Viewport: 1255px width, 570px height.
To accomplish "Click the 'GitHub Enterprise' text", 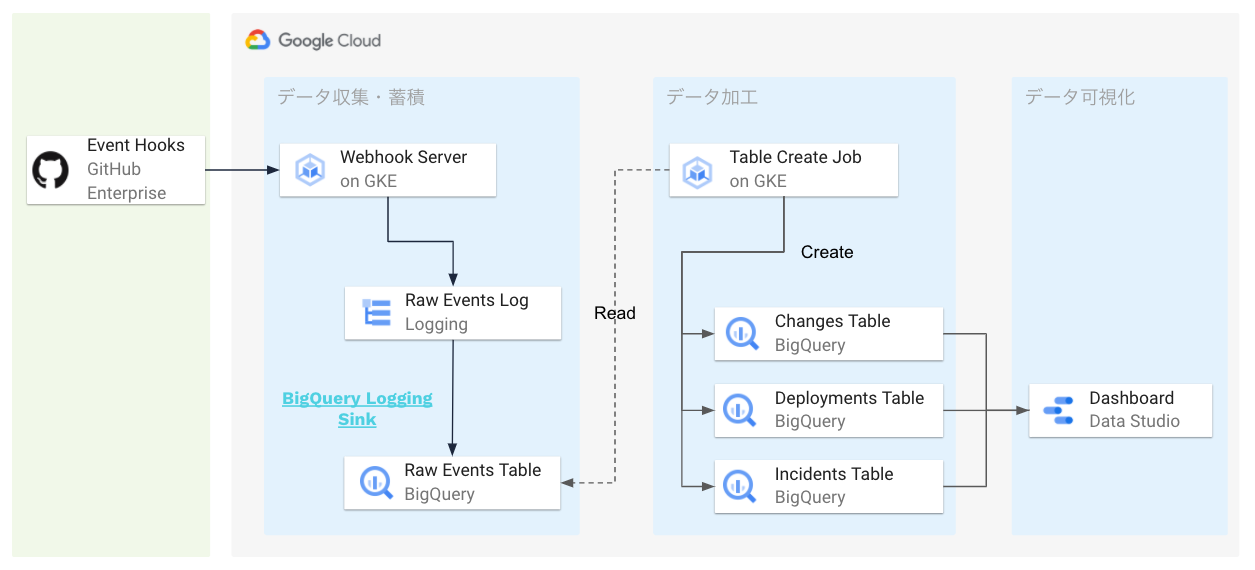I will click(127, 181).
